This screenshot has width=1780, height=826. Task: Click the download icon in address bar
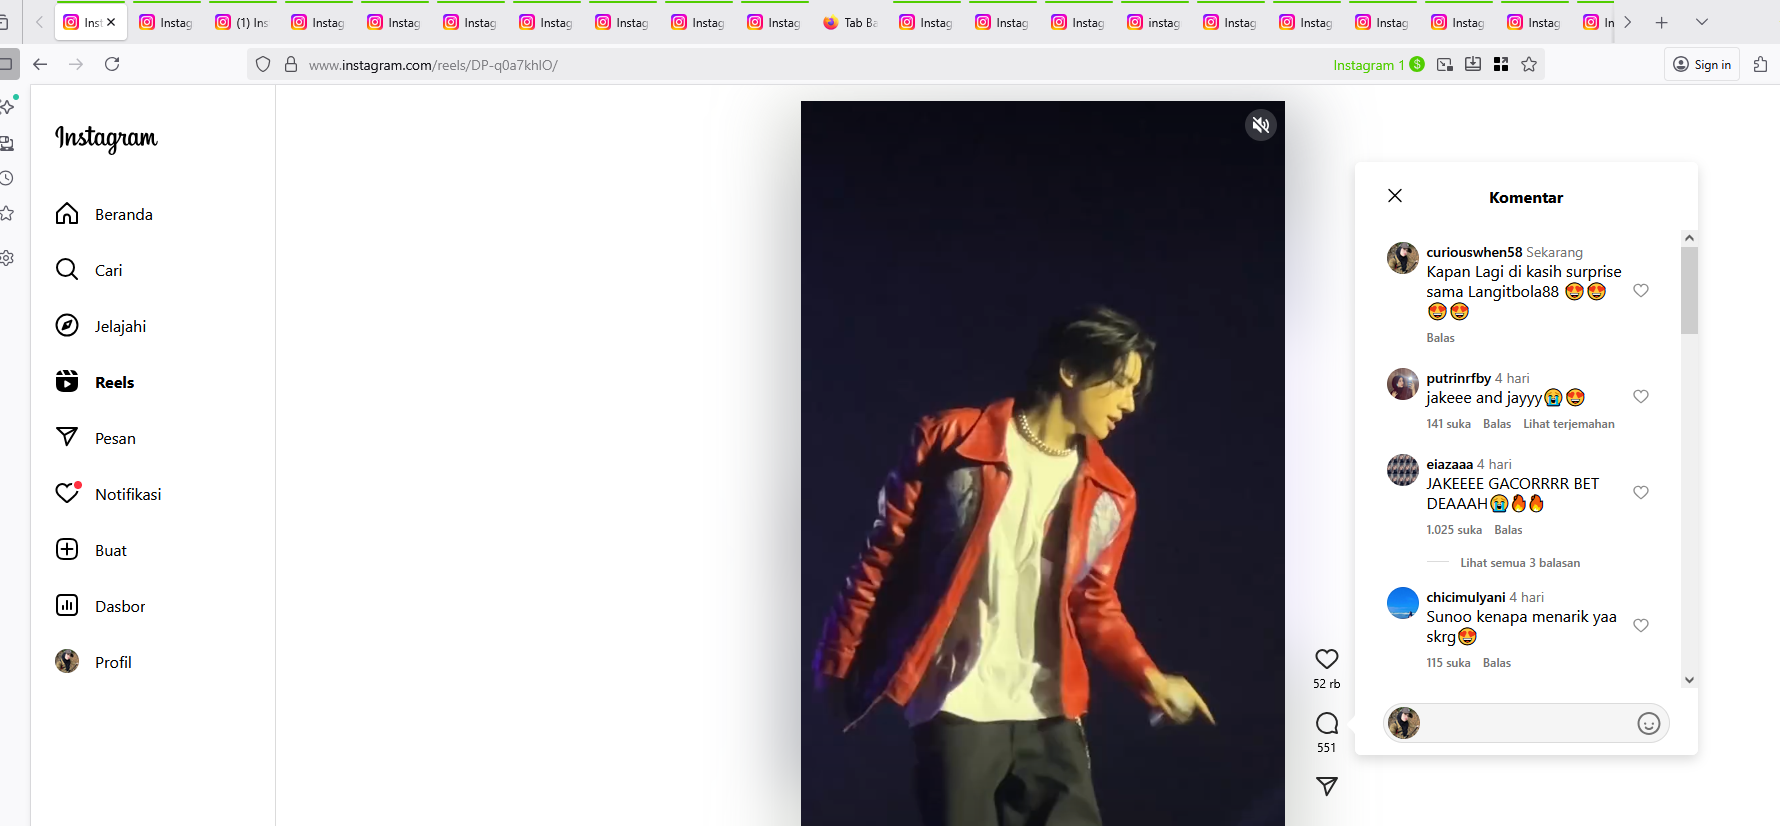point(1473,64)
